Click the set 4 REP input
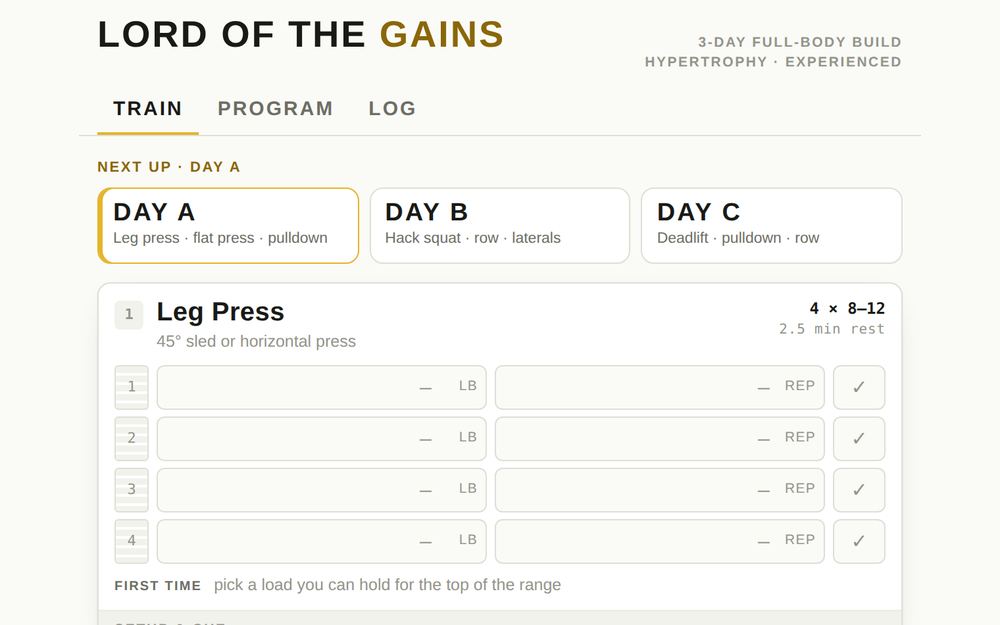The width and height of the screenshot is (1000, 625). click(659, 541)
